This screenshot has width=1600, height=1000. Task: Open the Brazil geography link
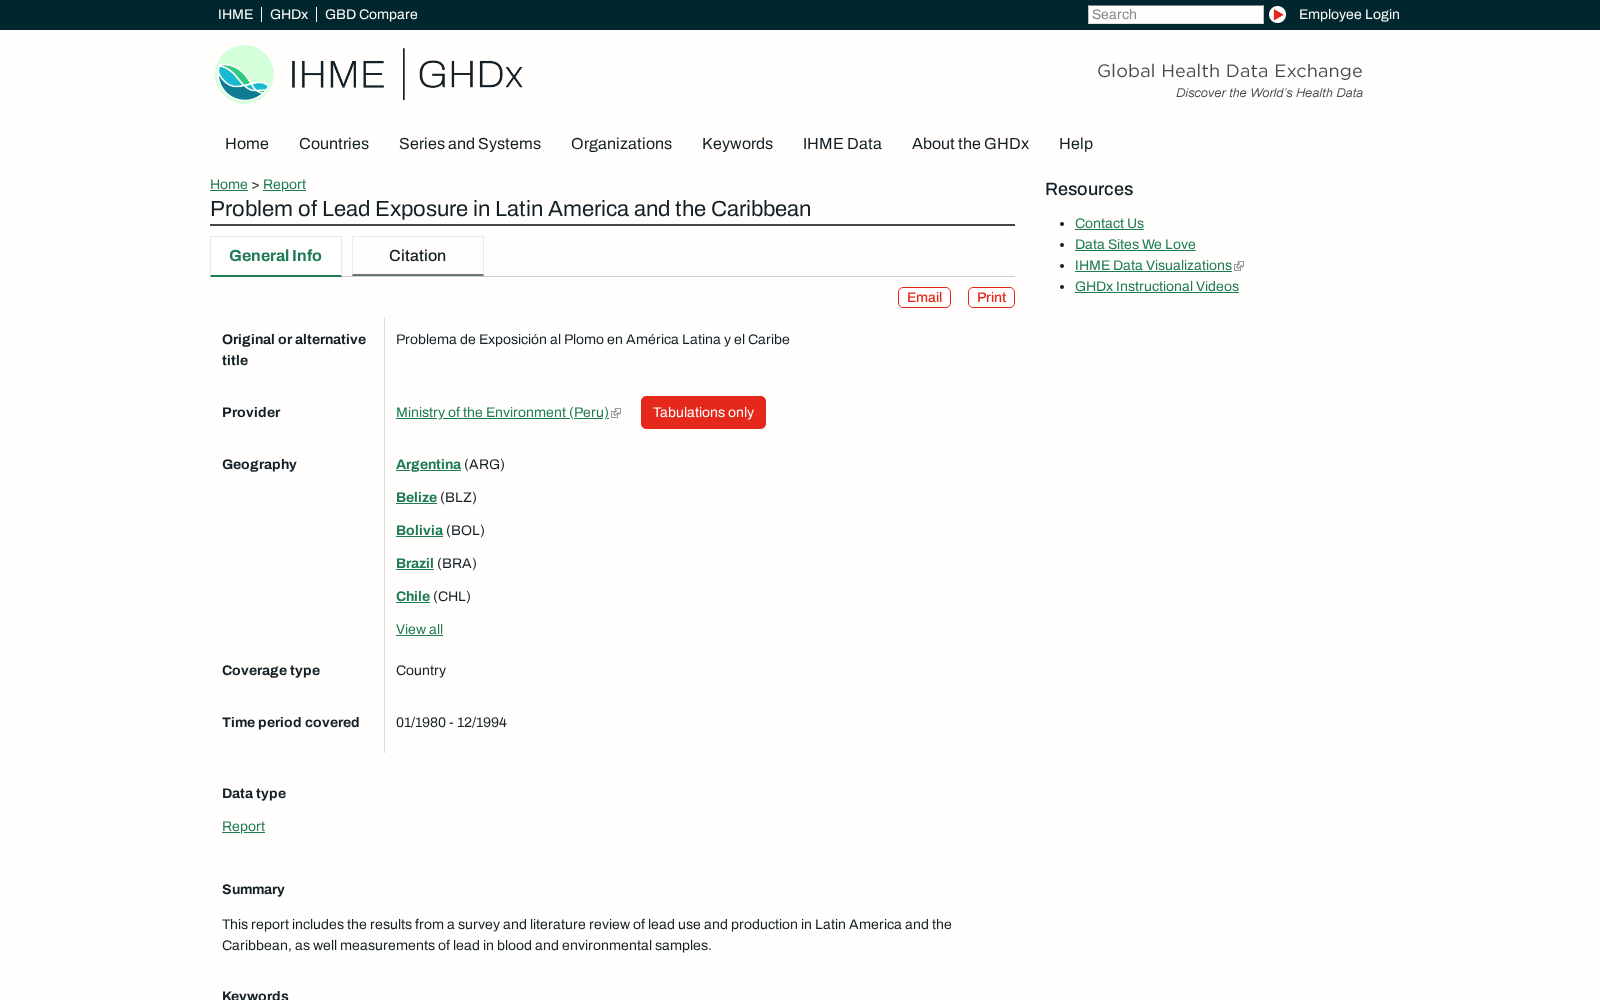click(x=415, y=564)
